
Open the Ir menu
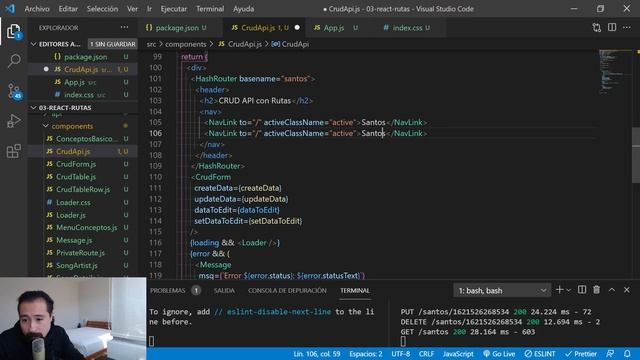pyautogui.click(x=149, y=9)
